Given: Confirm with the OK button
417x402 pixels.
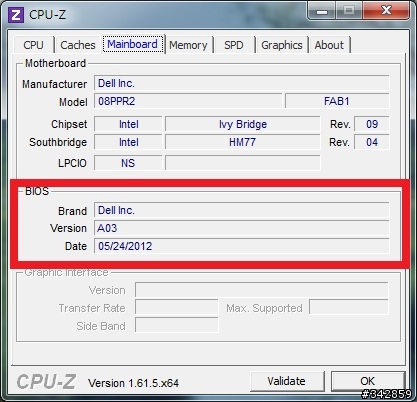Looking at the screenshot, I should 368,381.
